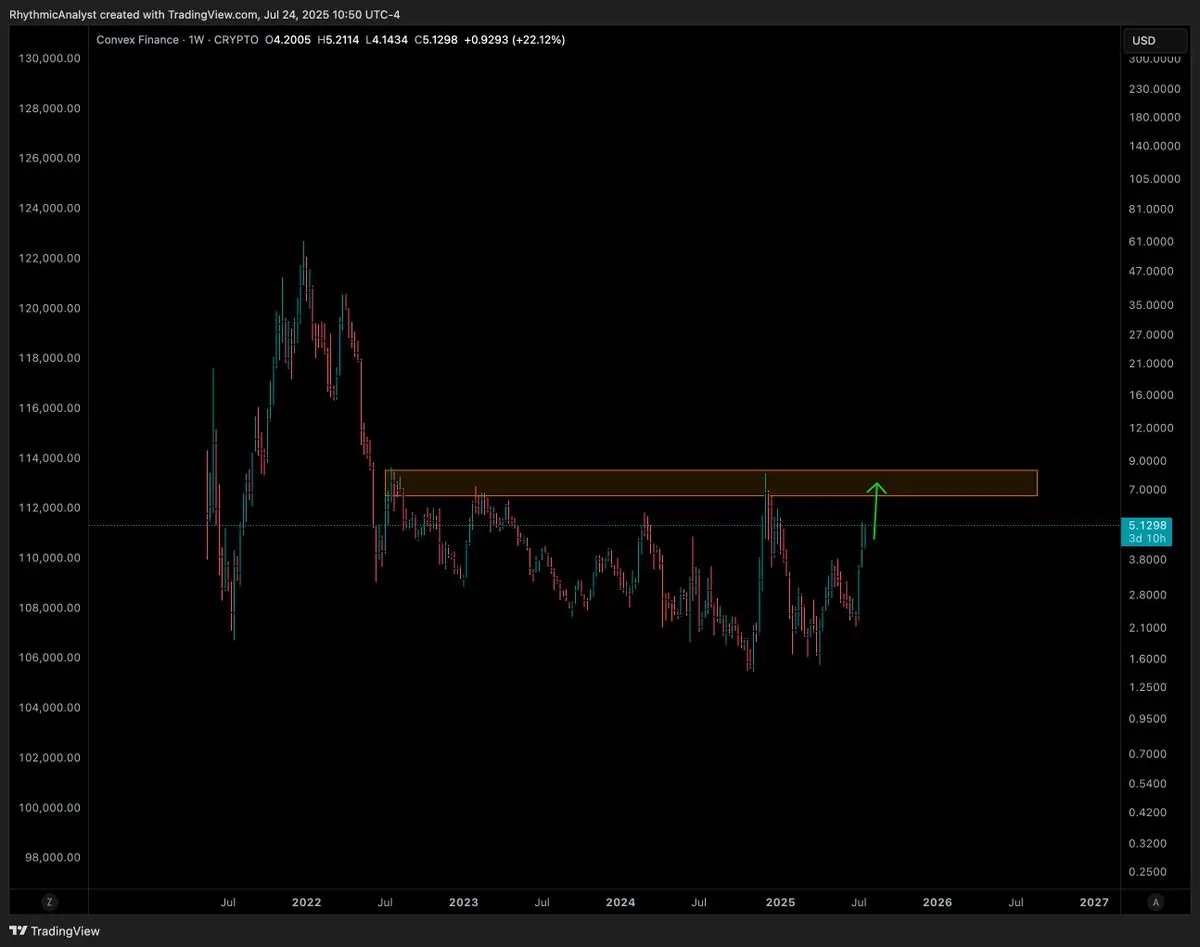Screen dimensions: 1200x947
Task: Click the low value L4.1434
Action: click(386, 40)
